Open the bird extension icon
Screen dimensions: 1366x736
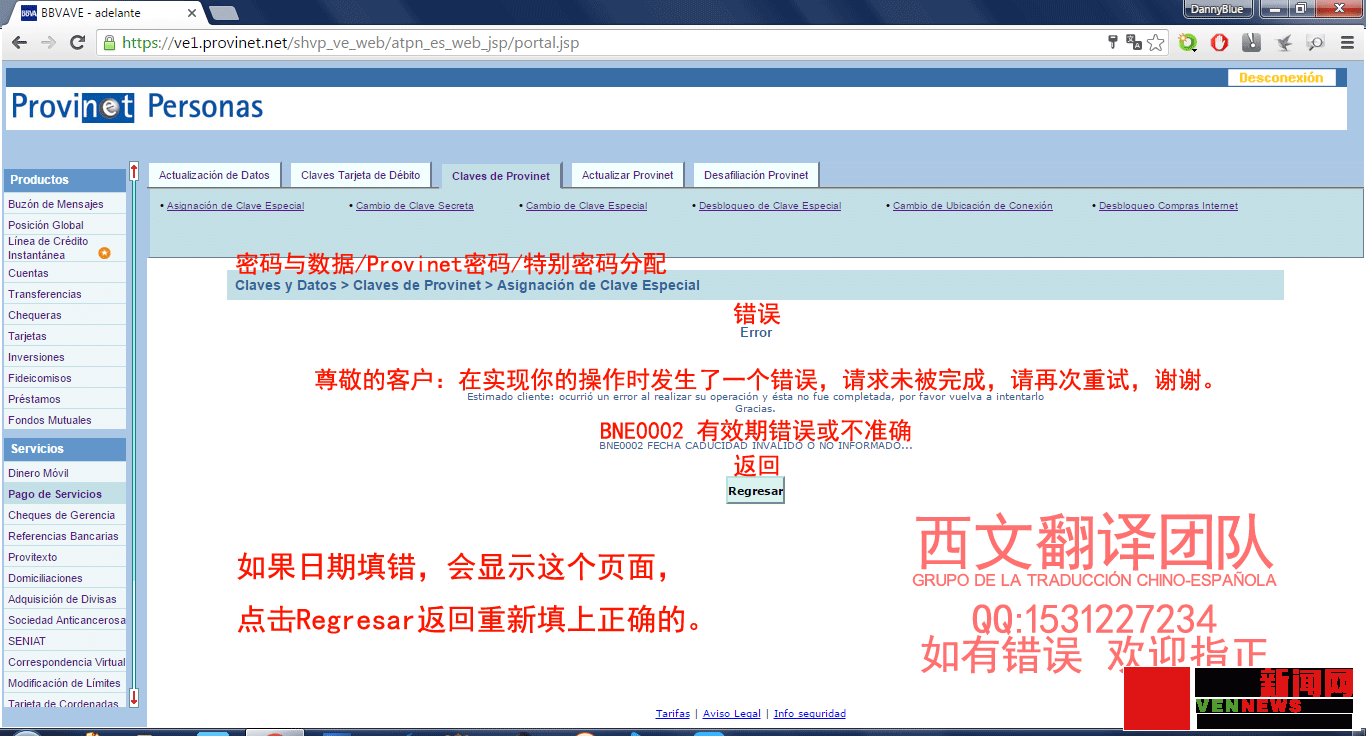point(1284,43)
